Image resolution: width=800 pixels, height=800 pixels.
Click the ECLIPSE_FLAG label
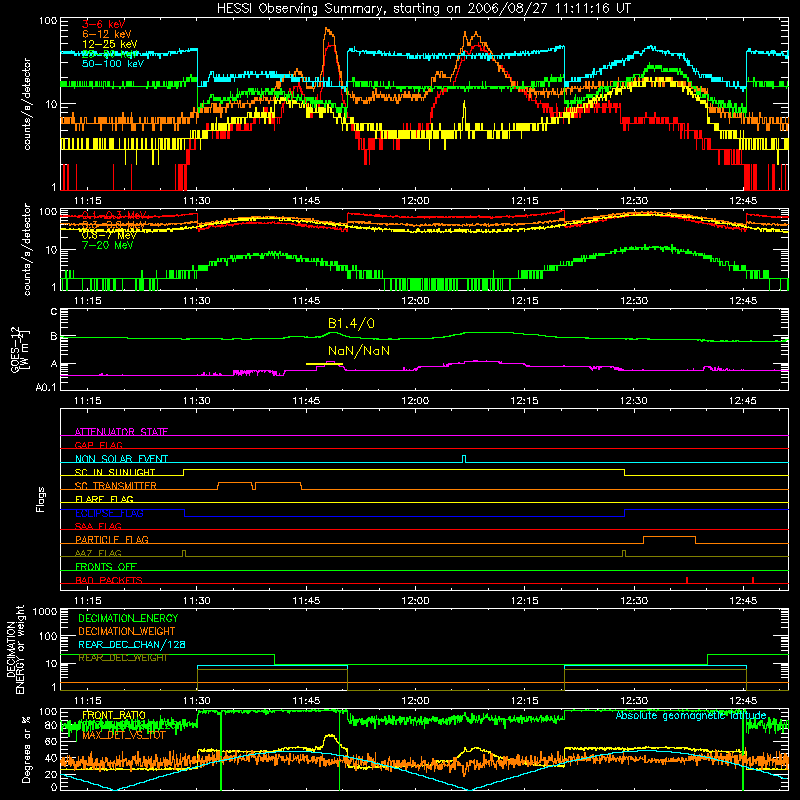109,513
